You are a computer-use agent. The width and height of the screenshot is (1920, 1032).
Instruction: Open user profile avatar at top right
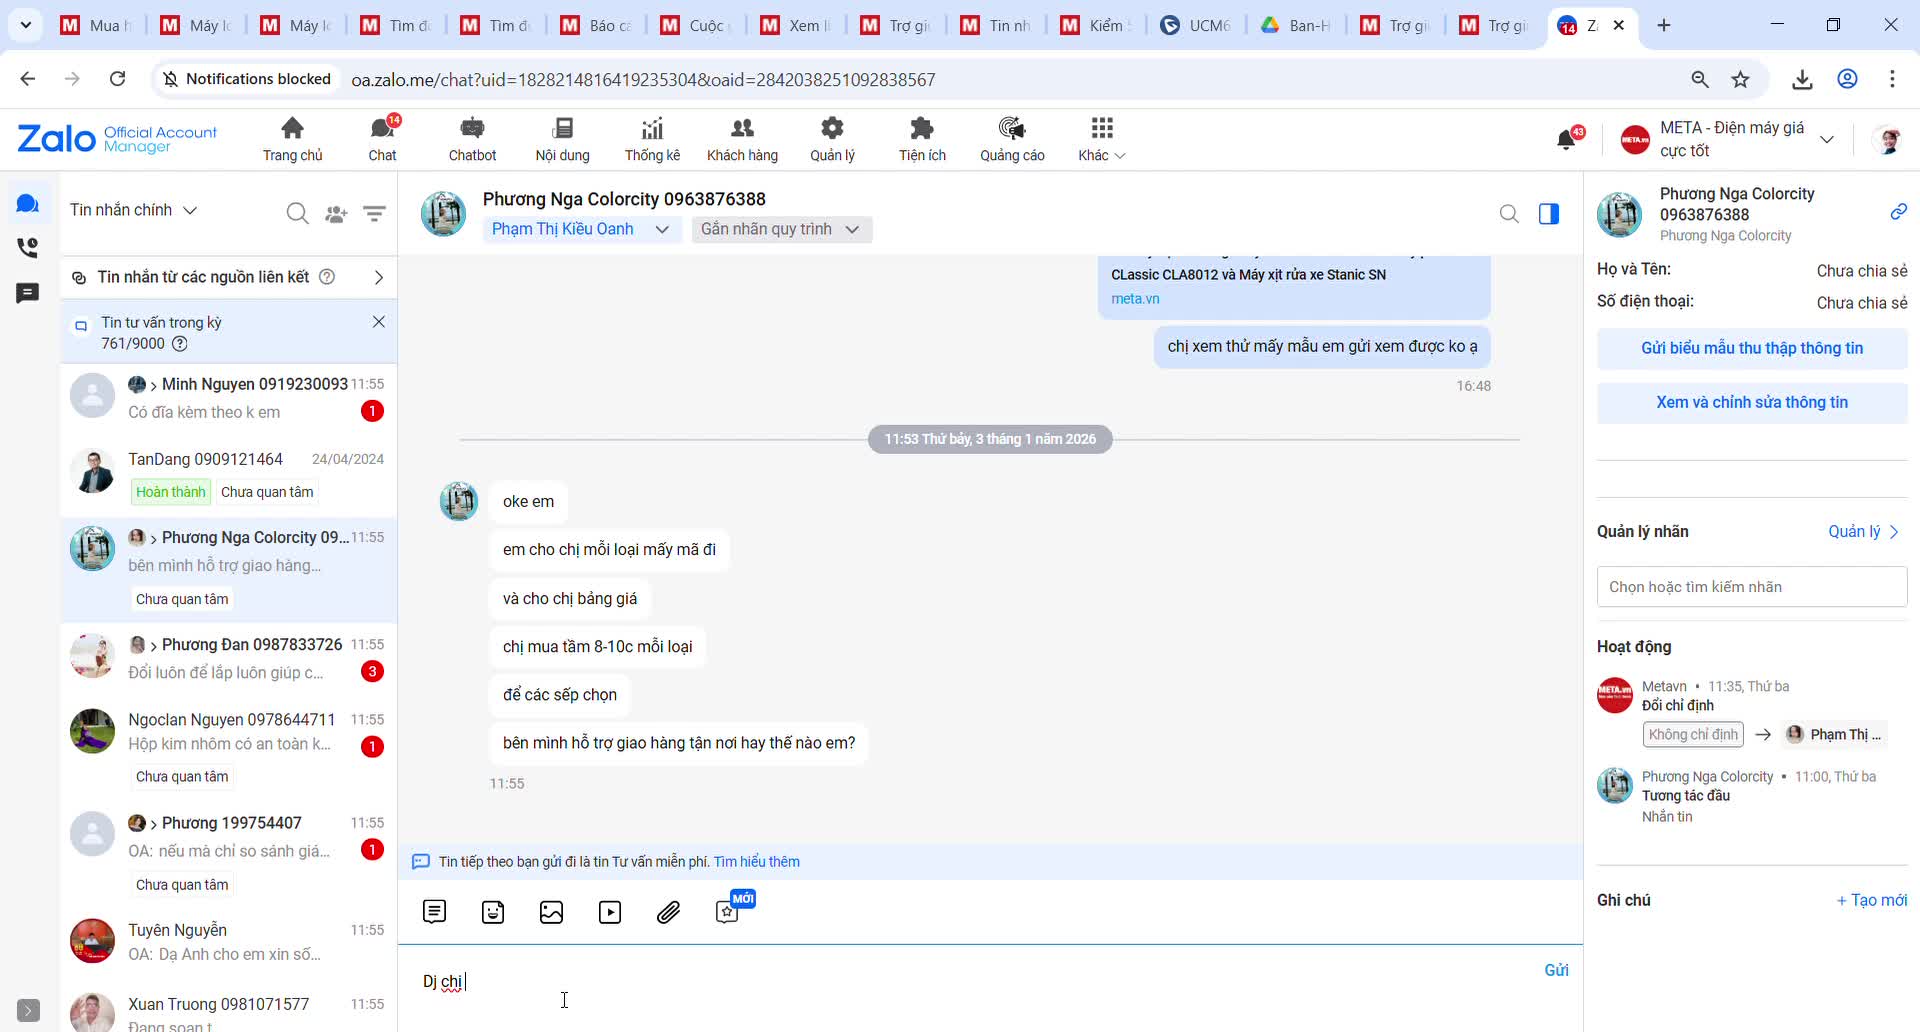pos(1888,139)
